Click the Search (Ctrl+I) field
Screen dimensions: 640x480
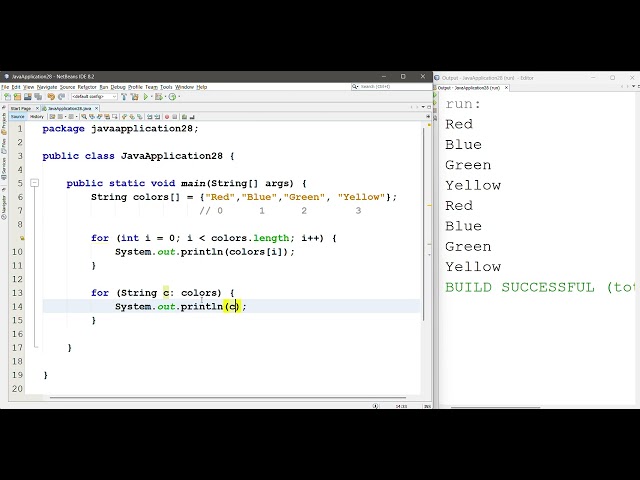391,87
